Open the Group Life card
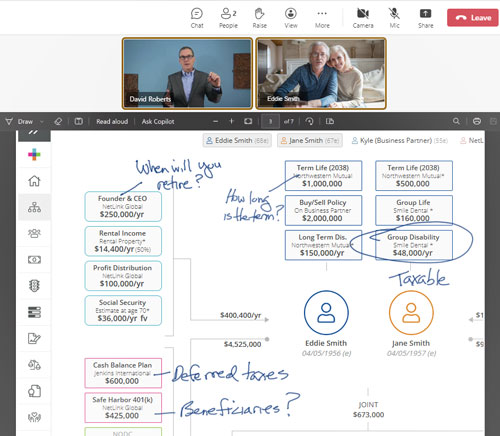The image size is (500, 436). point(414,210)
